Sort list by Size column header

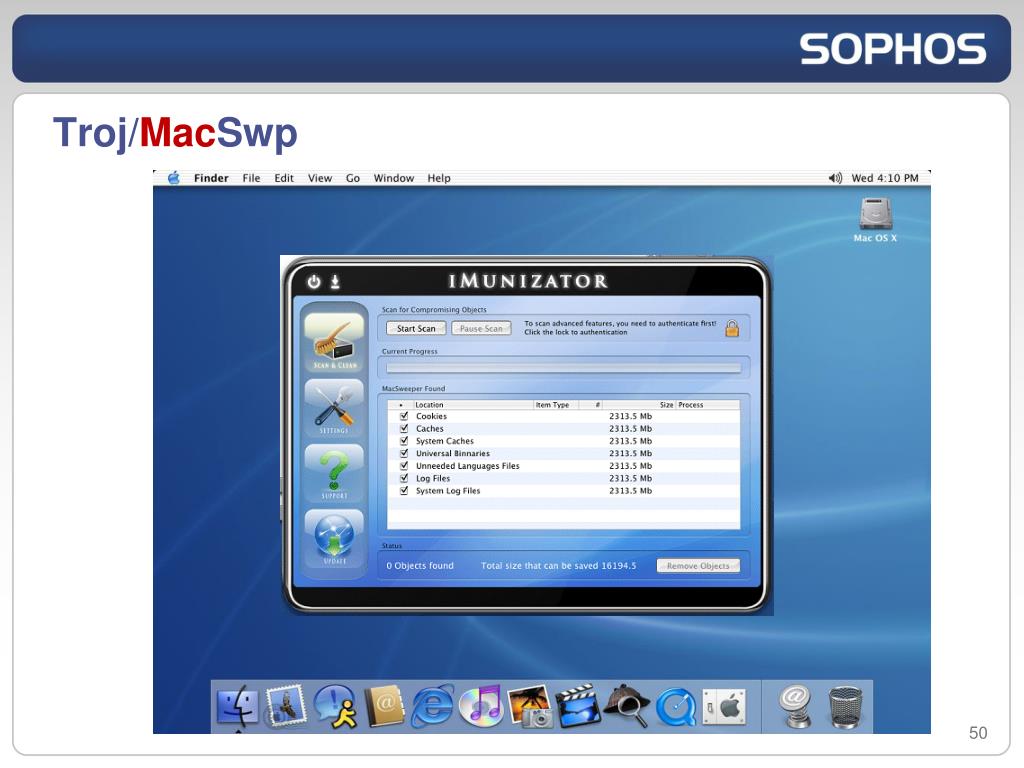click(638, 405)
